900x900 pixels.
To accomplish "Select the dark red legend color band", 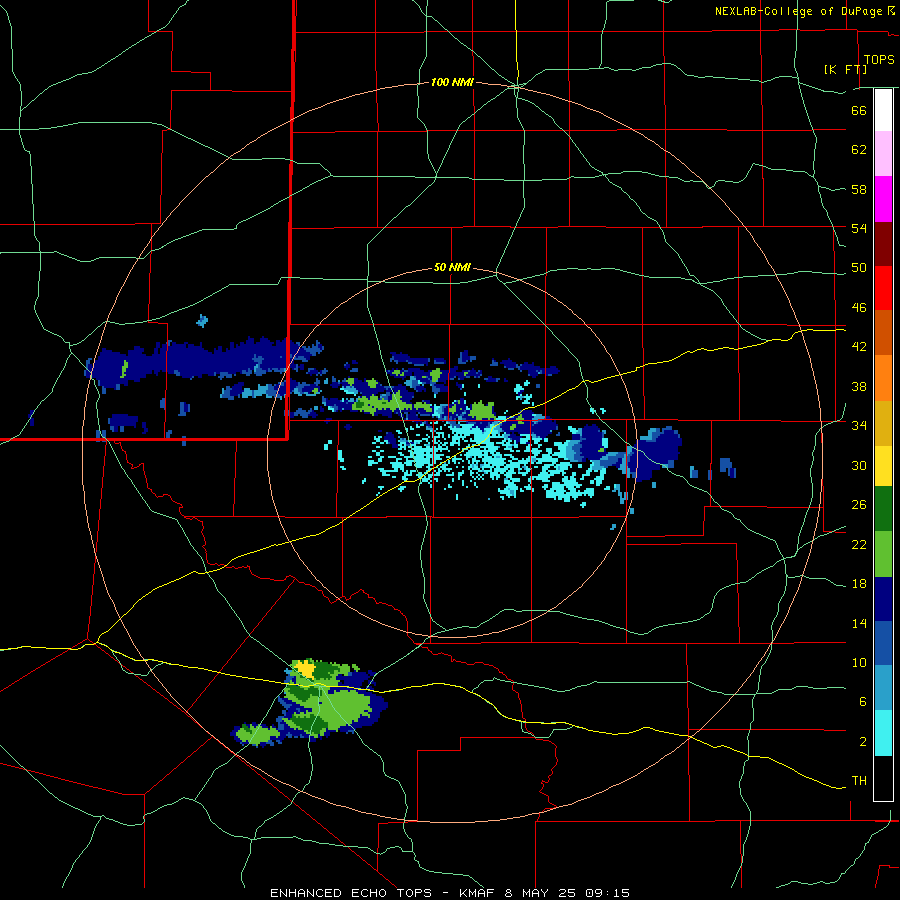I will (x=883, y=243).
